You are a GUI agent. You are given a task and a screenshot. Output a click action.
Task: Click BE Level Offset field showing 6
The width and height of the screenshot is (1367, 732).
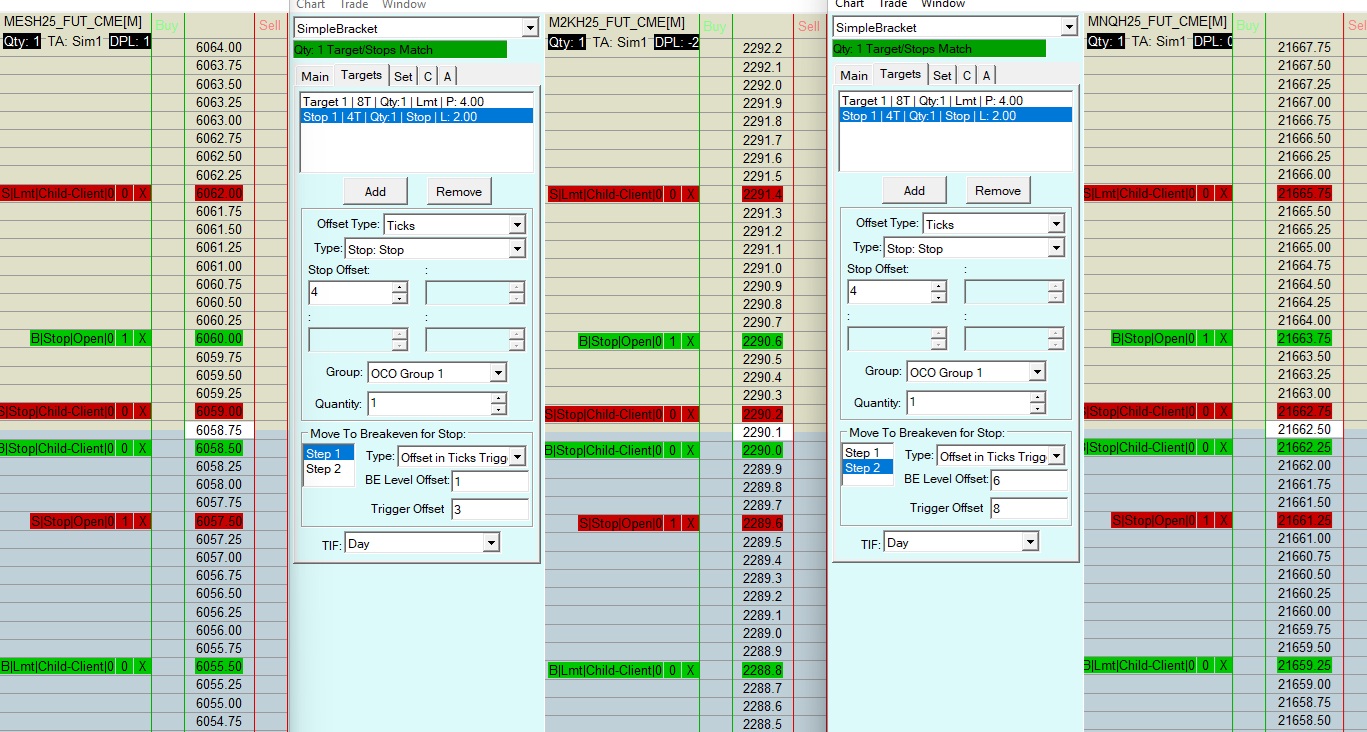[x=1029, y=481]
